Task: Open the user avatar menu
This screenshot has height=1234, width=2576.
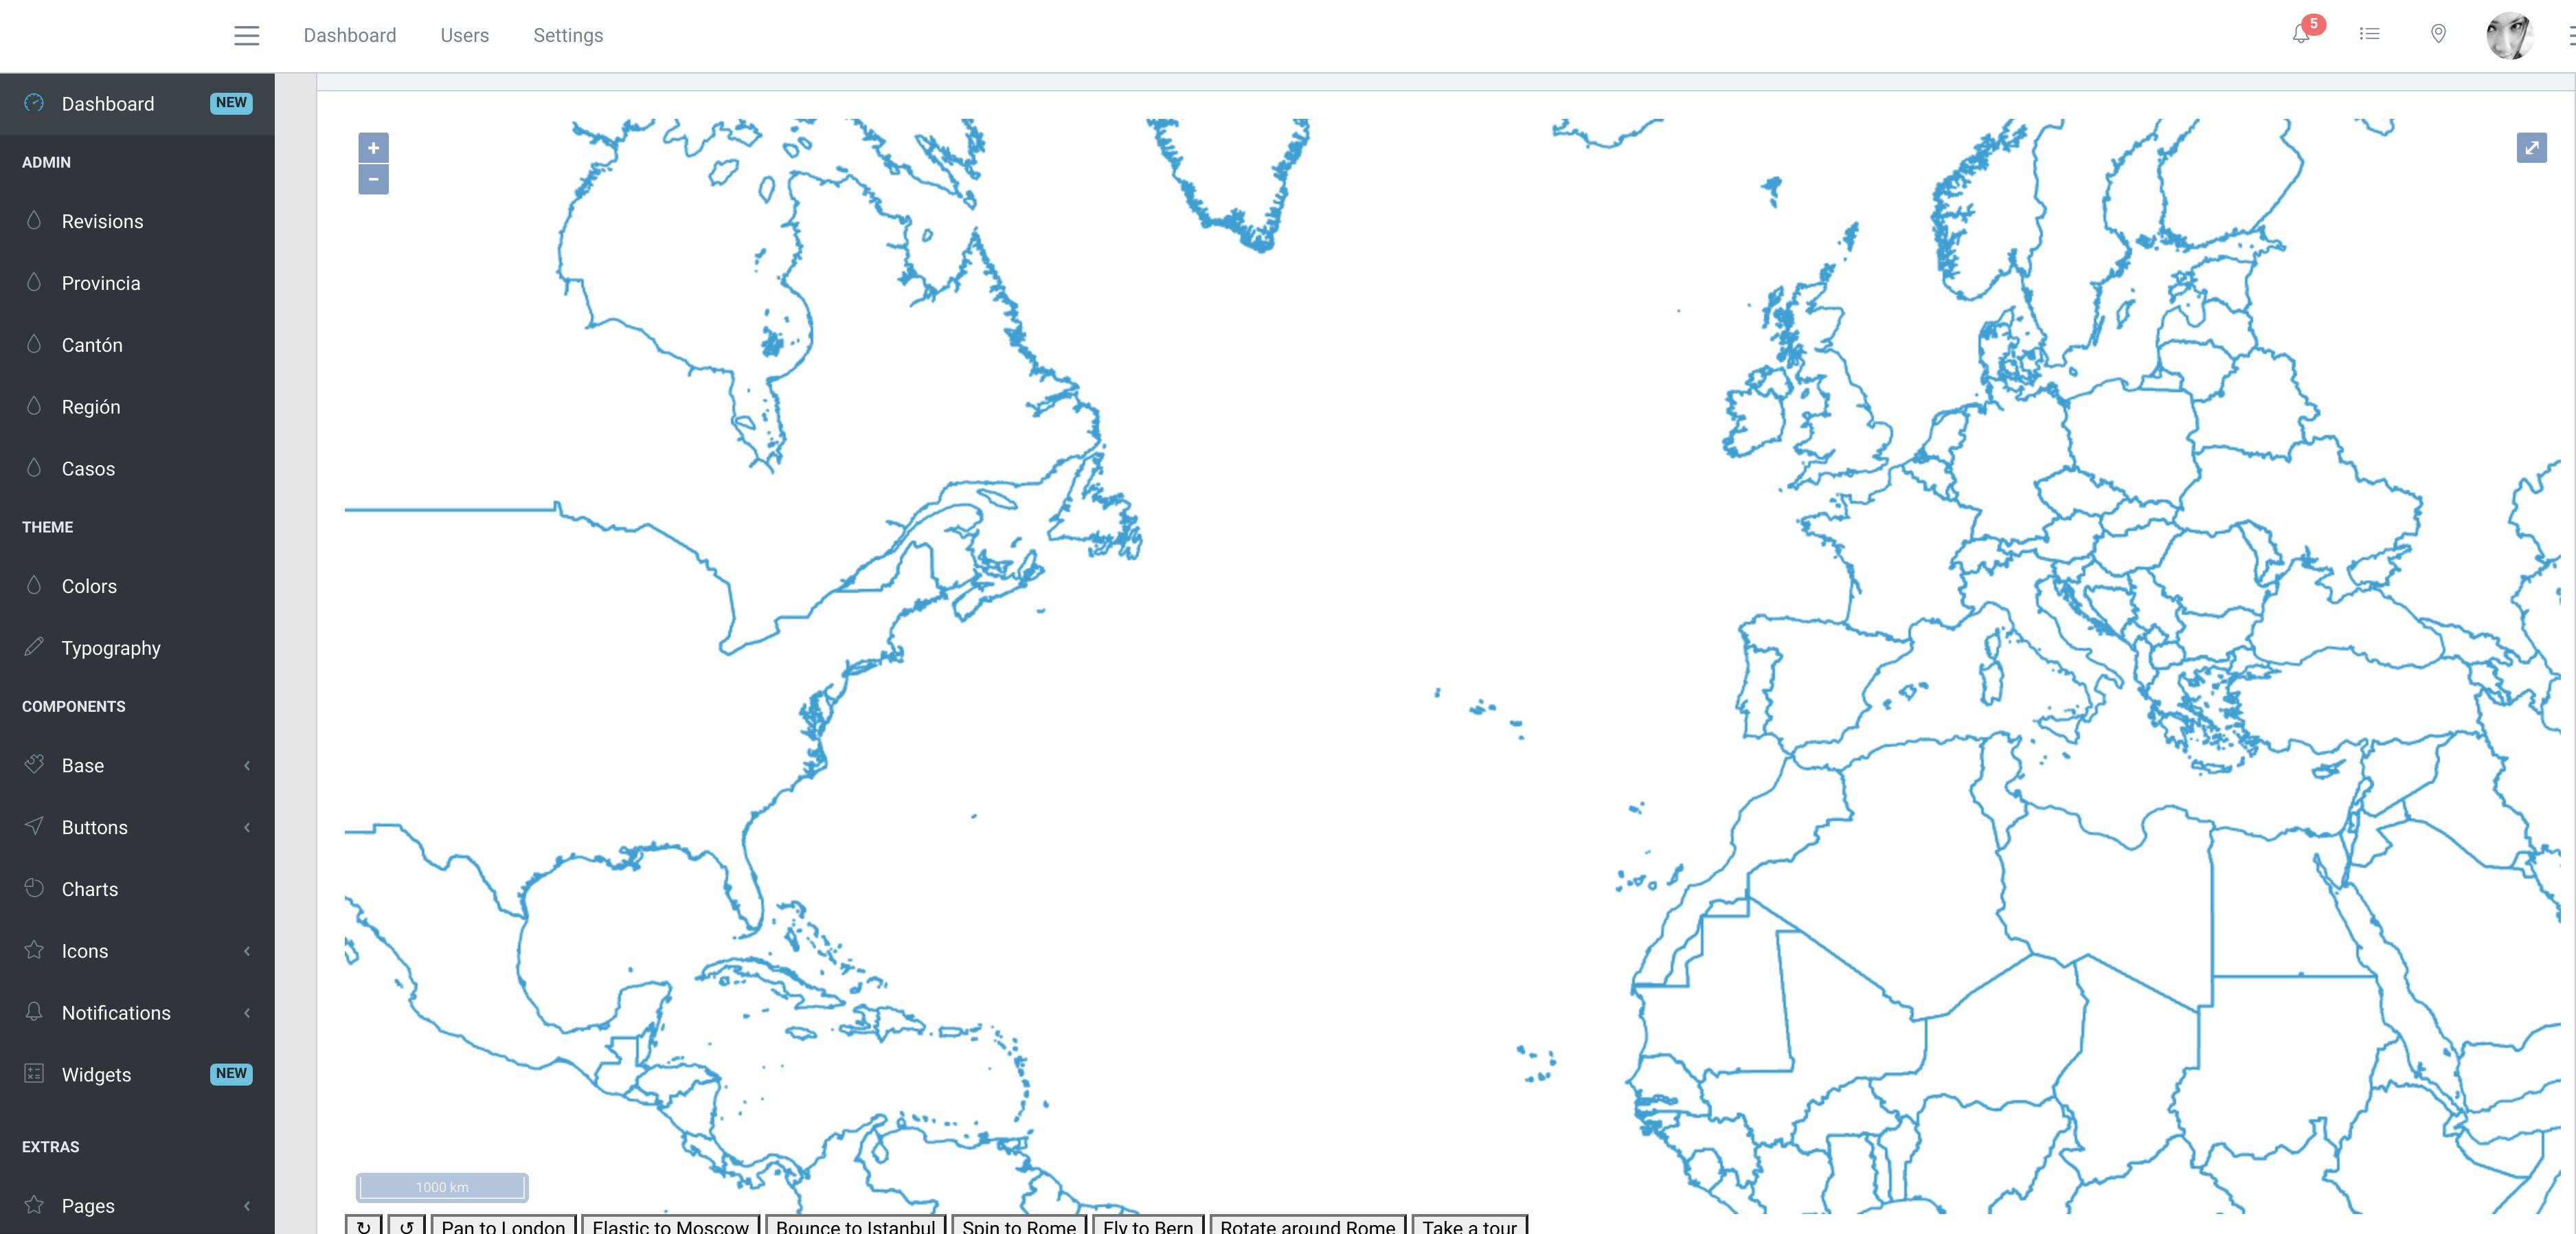Action: [x=2510, y=36]
